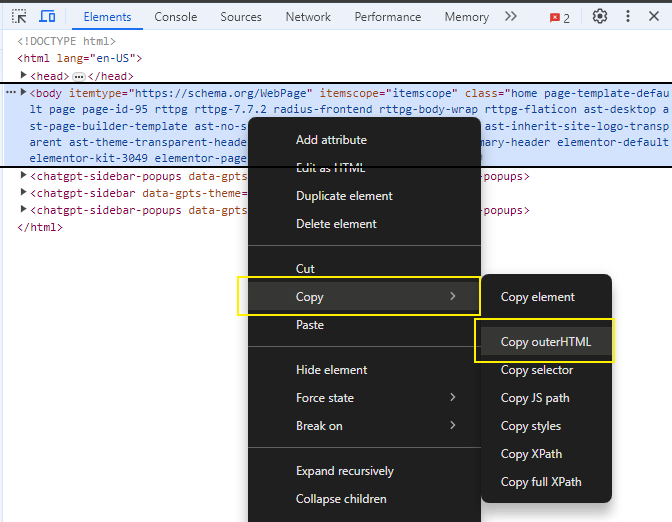Viewport: 672px width, 522px height.
Task: Choose Copy JS path
Action: coord(546,398)
